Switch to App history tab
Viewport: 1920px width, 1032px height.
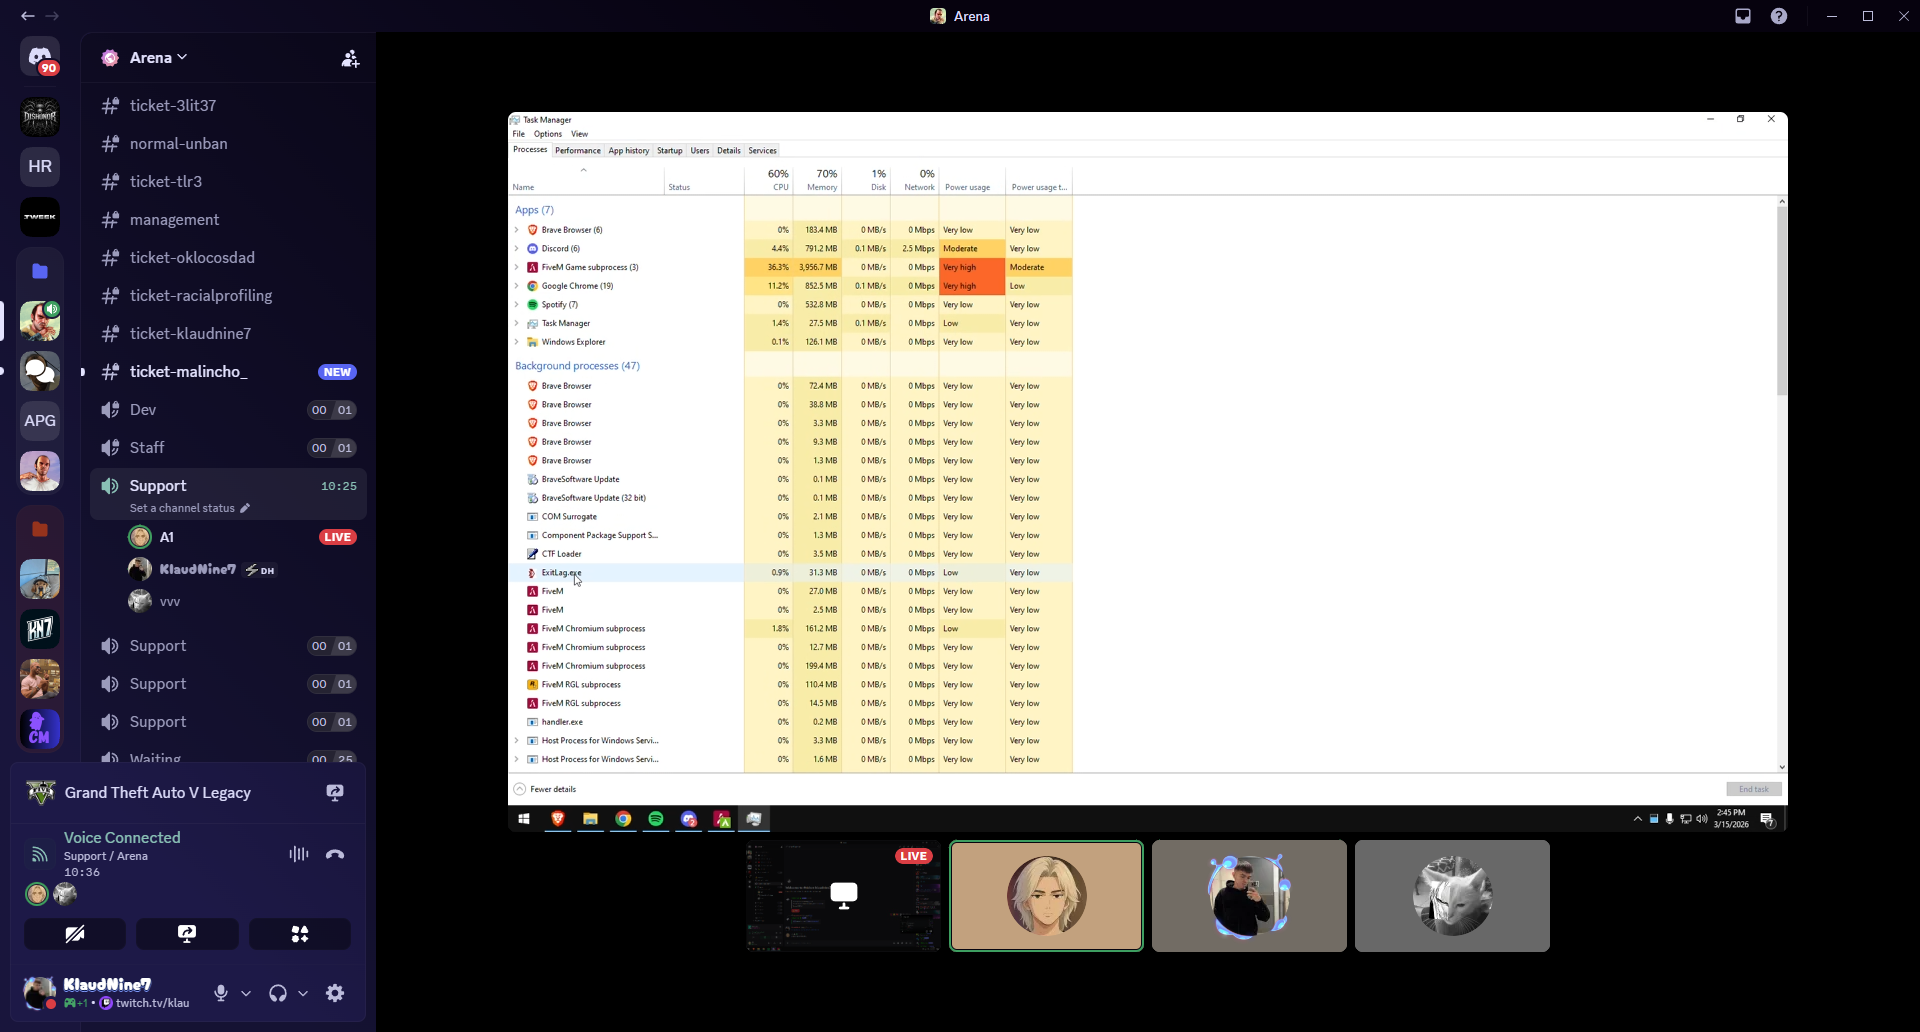629,151
